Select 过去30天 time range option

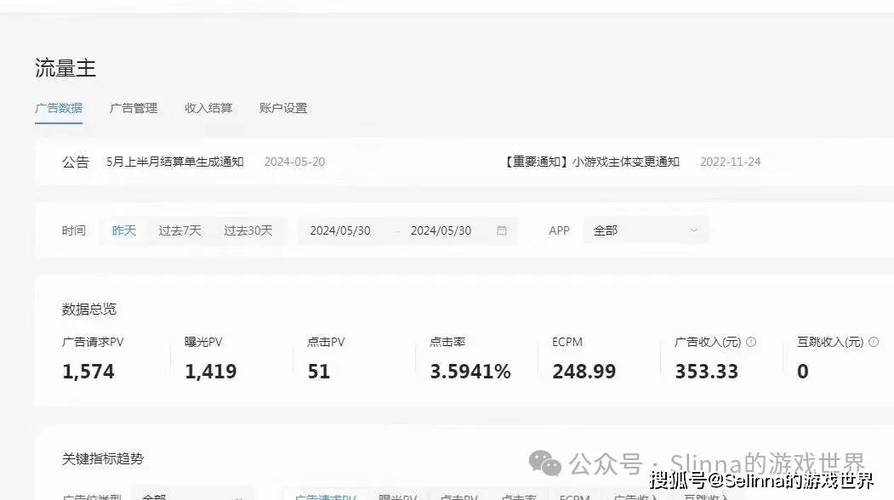248,231
